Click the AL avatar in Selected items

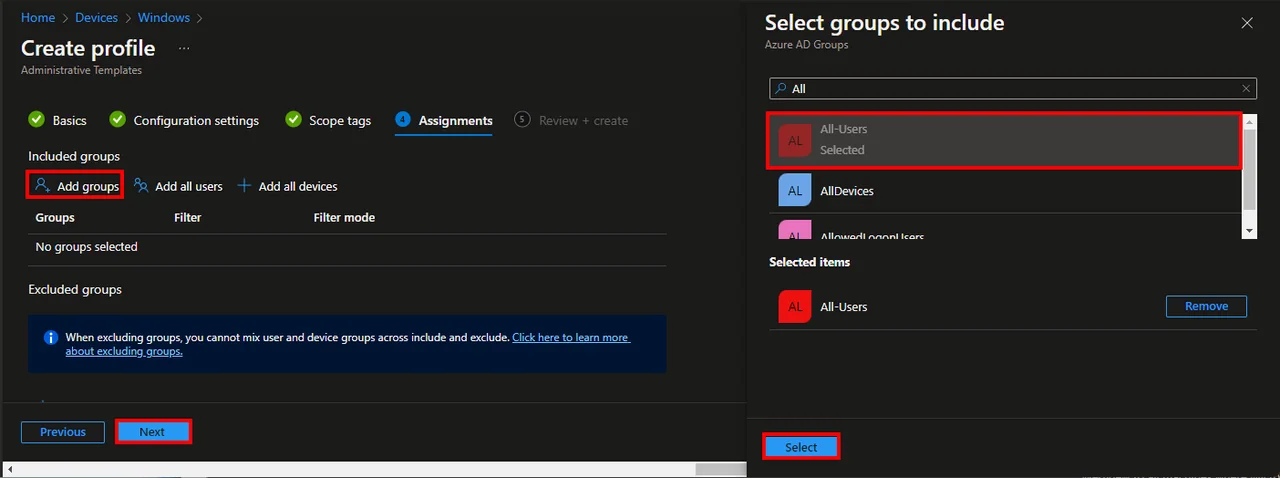click(794, 307)
